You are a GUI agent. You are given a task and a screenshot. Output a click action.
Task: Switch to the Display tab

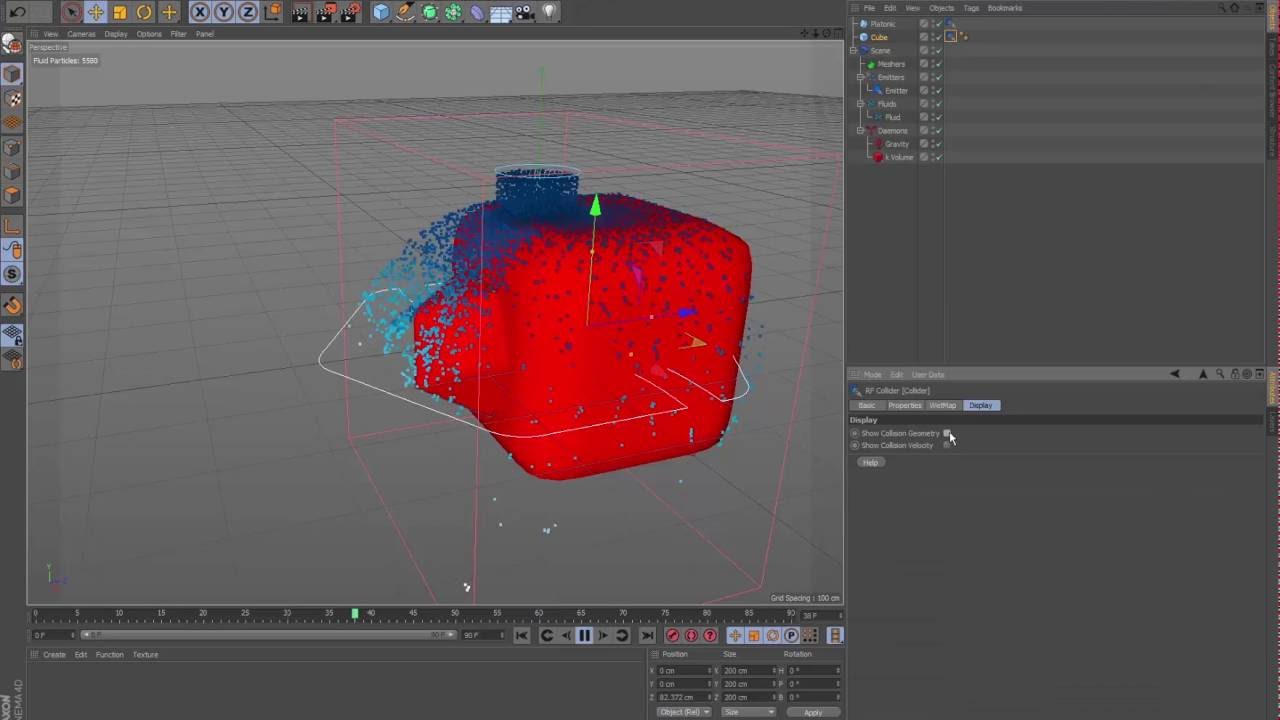(981, 405)
